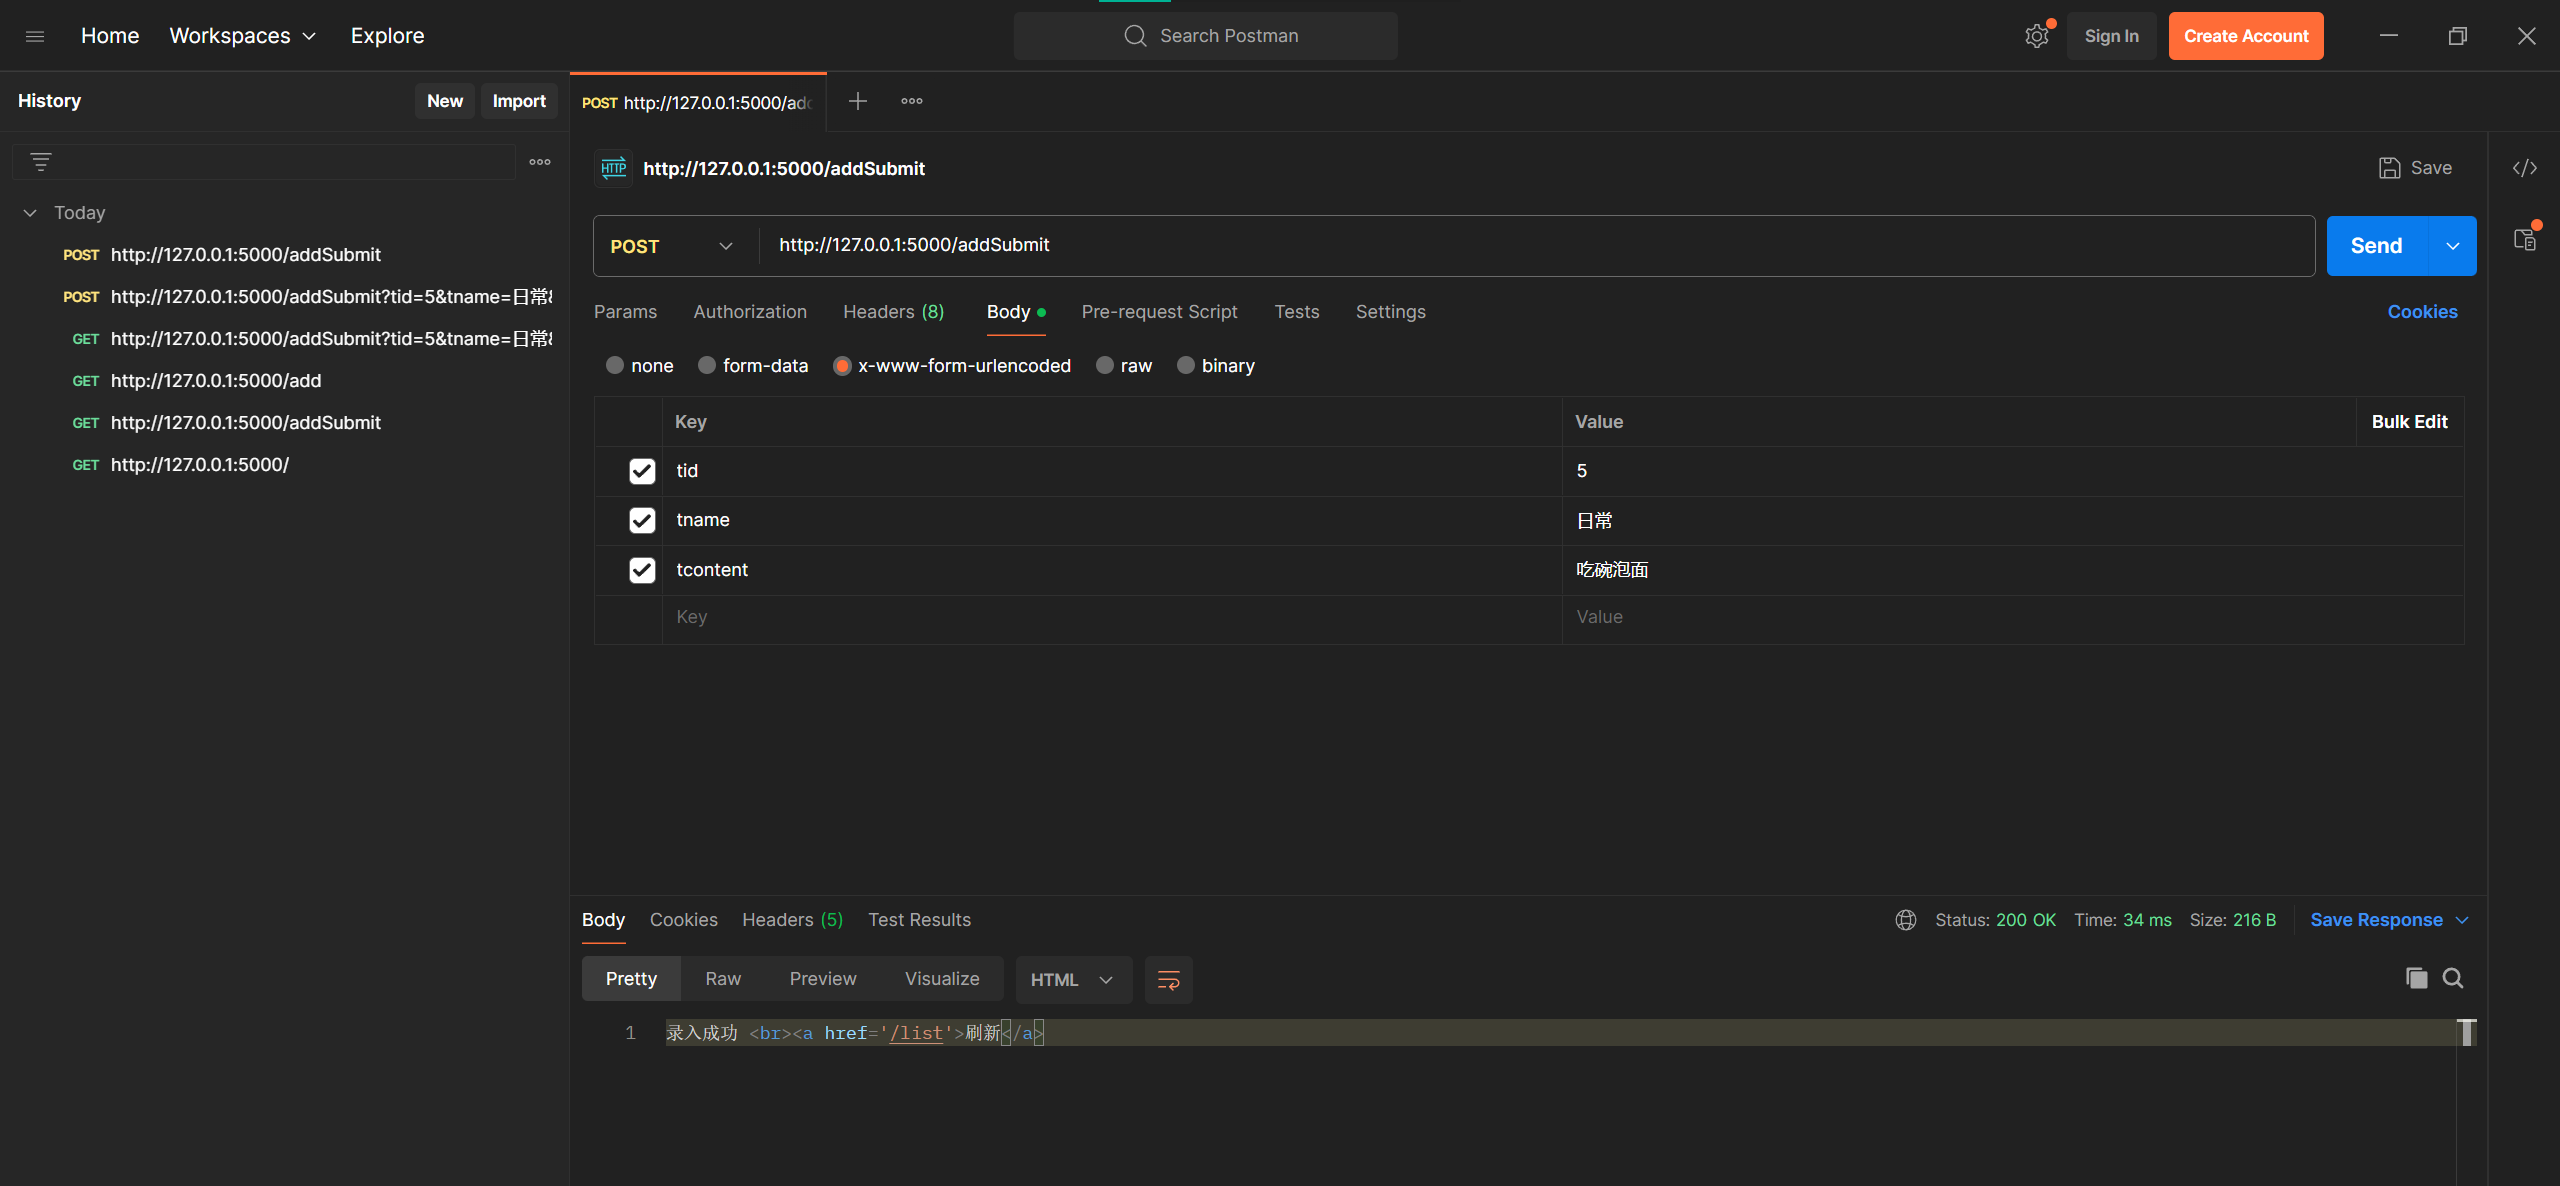
Task: Search within the response body icon
Action: click(2453, 978)
